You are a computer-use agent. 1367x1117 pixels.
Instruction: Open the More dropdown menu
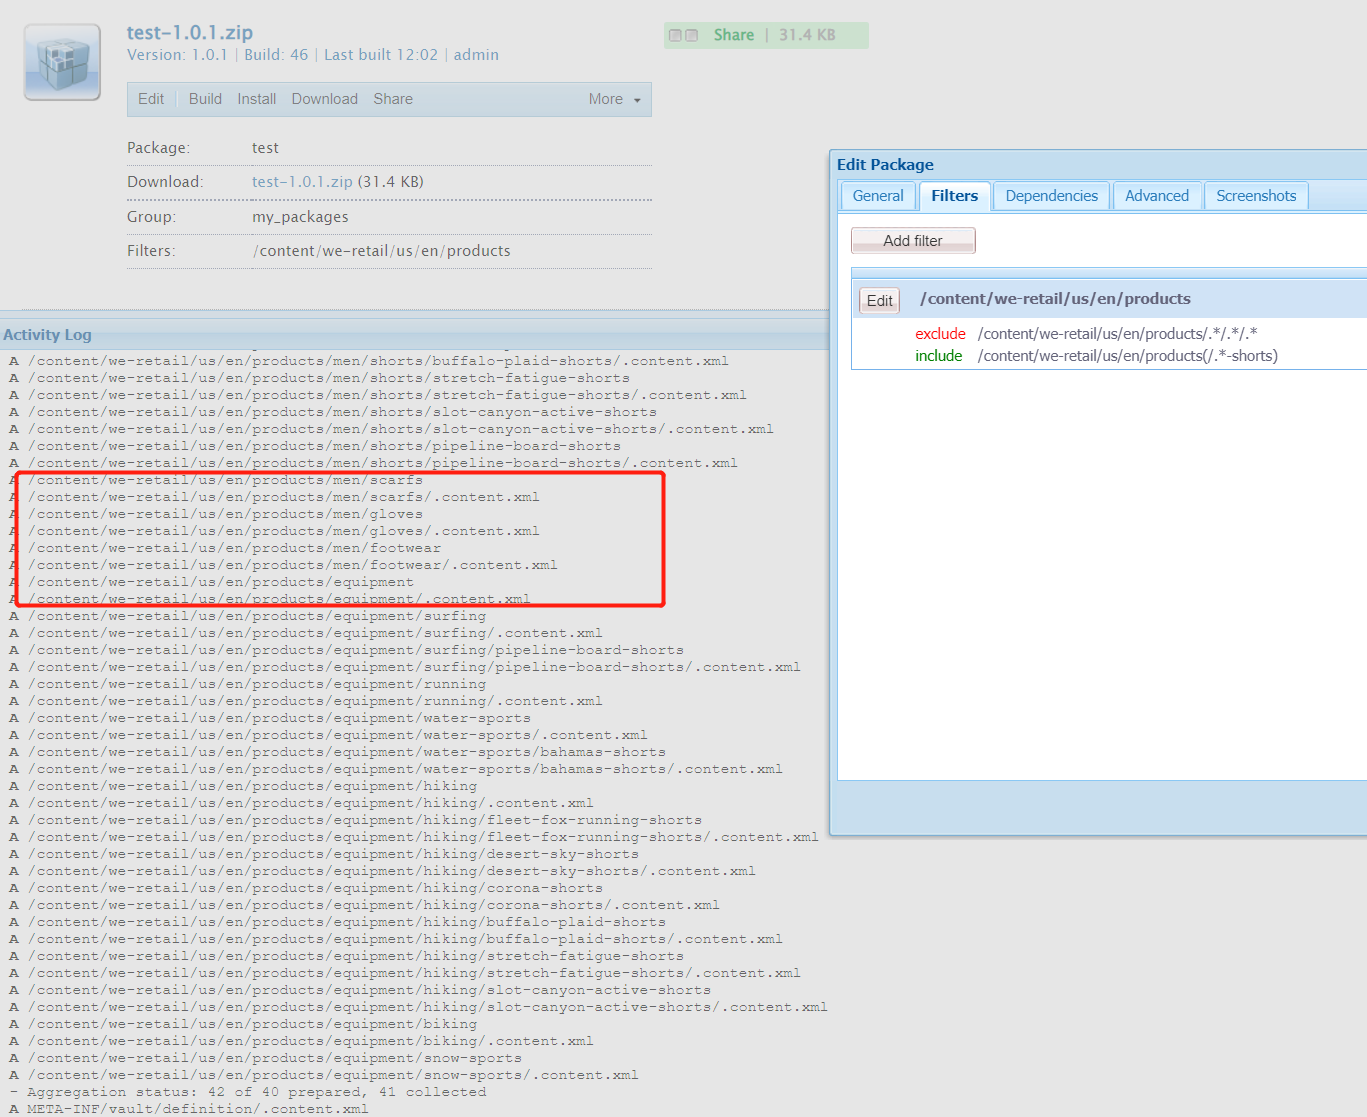604,98
